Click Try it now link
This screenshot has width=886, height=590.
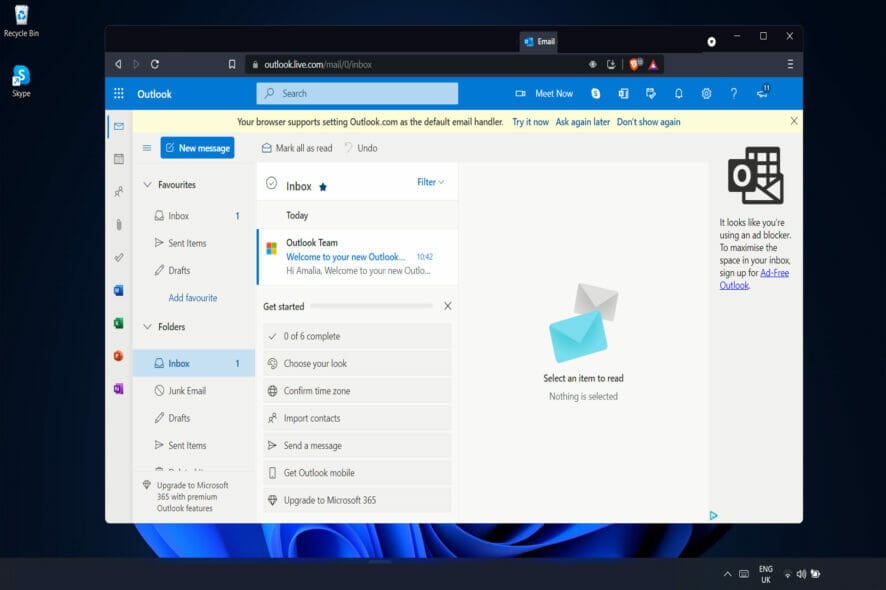click(530, 122)
